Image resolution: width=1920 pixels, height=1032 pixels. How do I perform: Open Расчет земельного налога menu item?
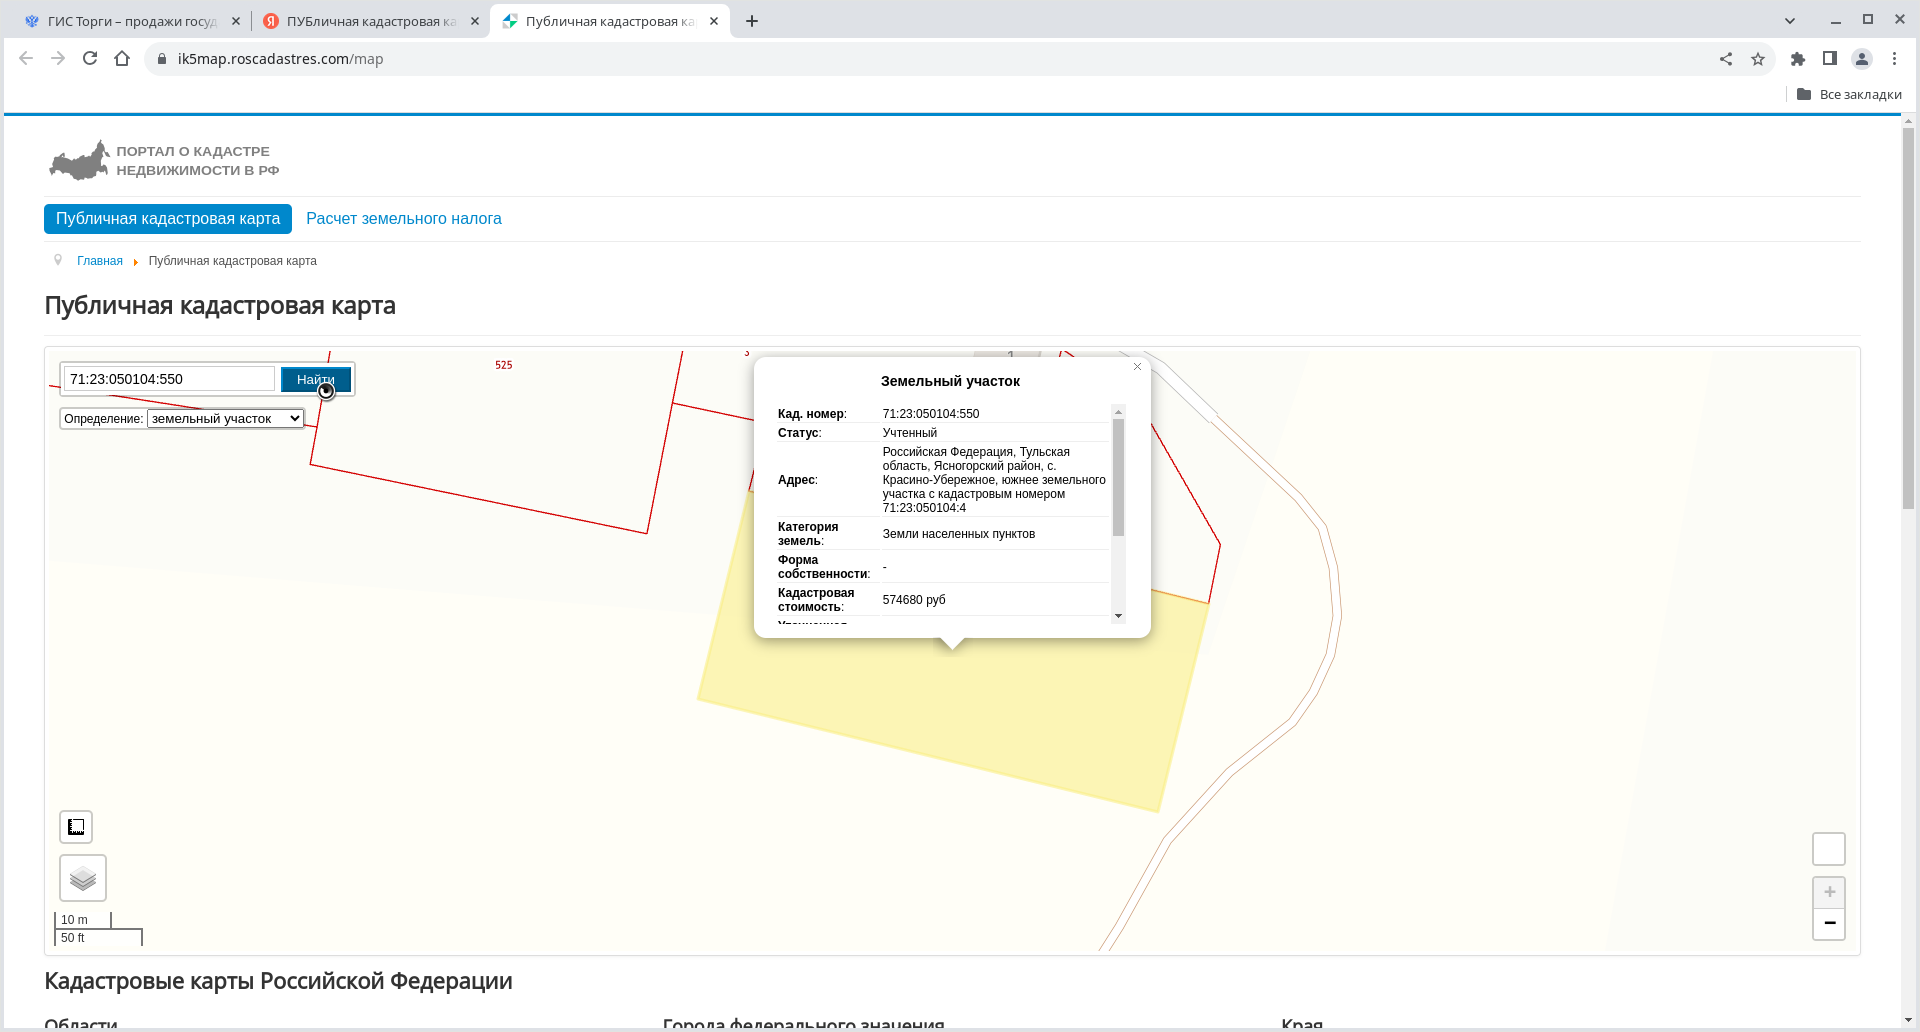coord(403,219)
